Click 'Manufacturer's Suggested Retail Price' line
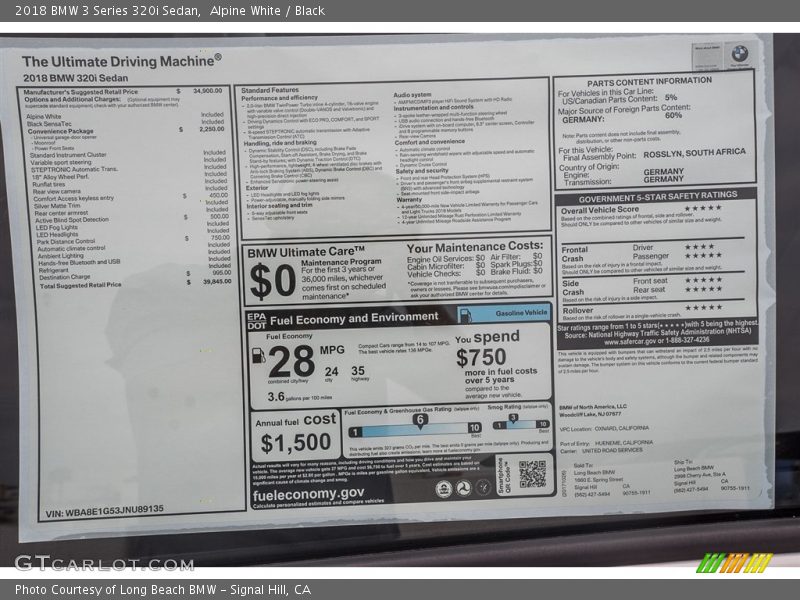The width and height of the screenshot is (800, 600). (81, 92)
